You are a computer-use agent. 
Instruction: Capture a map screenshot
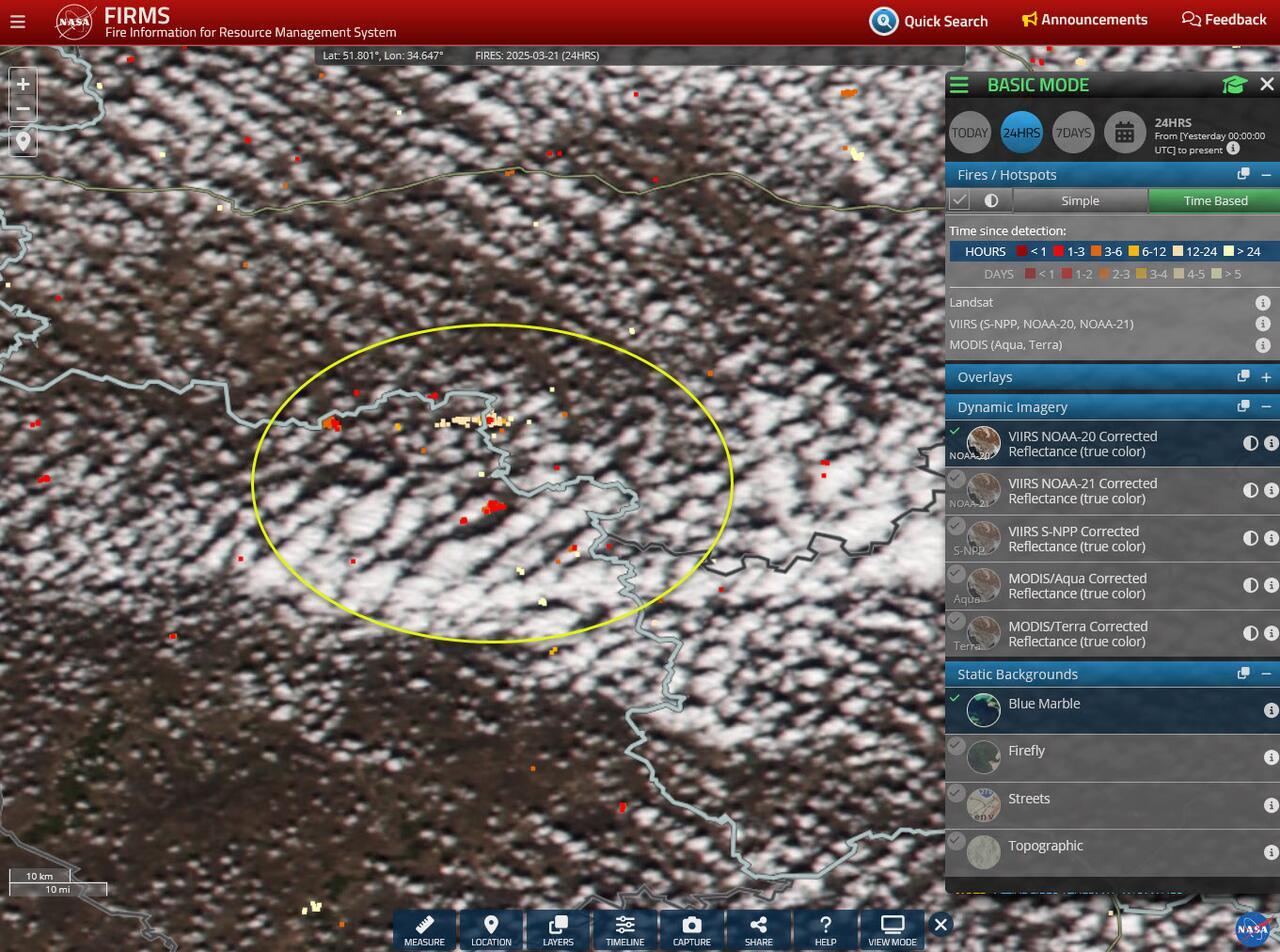pos(691,929)
